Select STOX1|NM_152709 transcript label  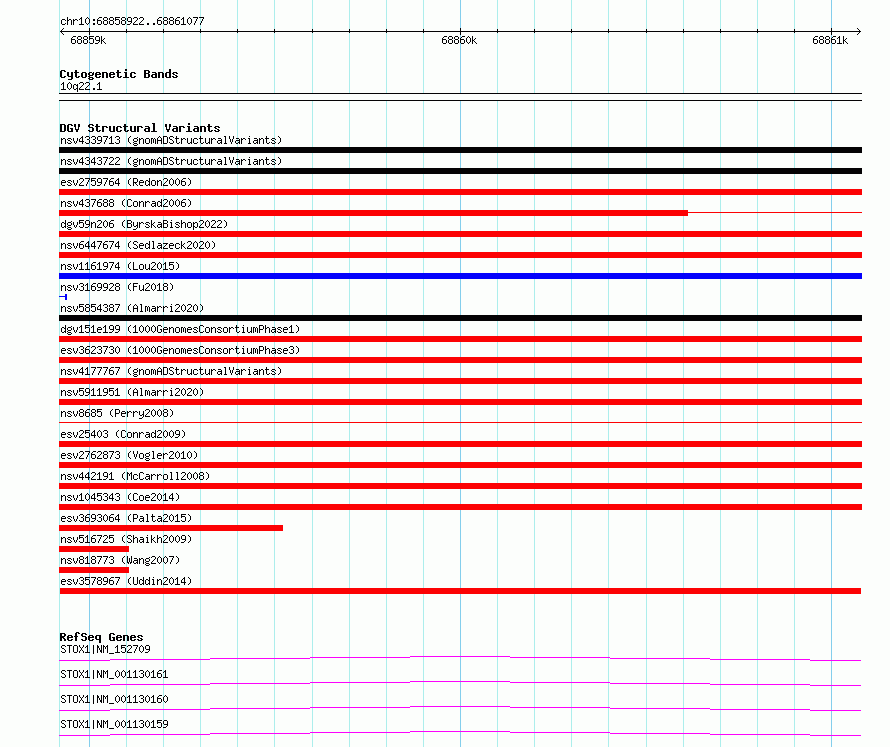point(105,649)
